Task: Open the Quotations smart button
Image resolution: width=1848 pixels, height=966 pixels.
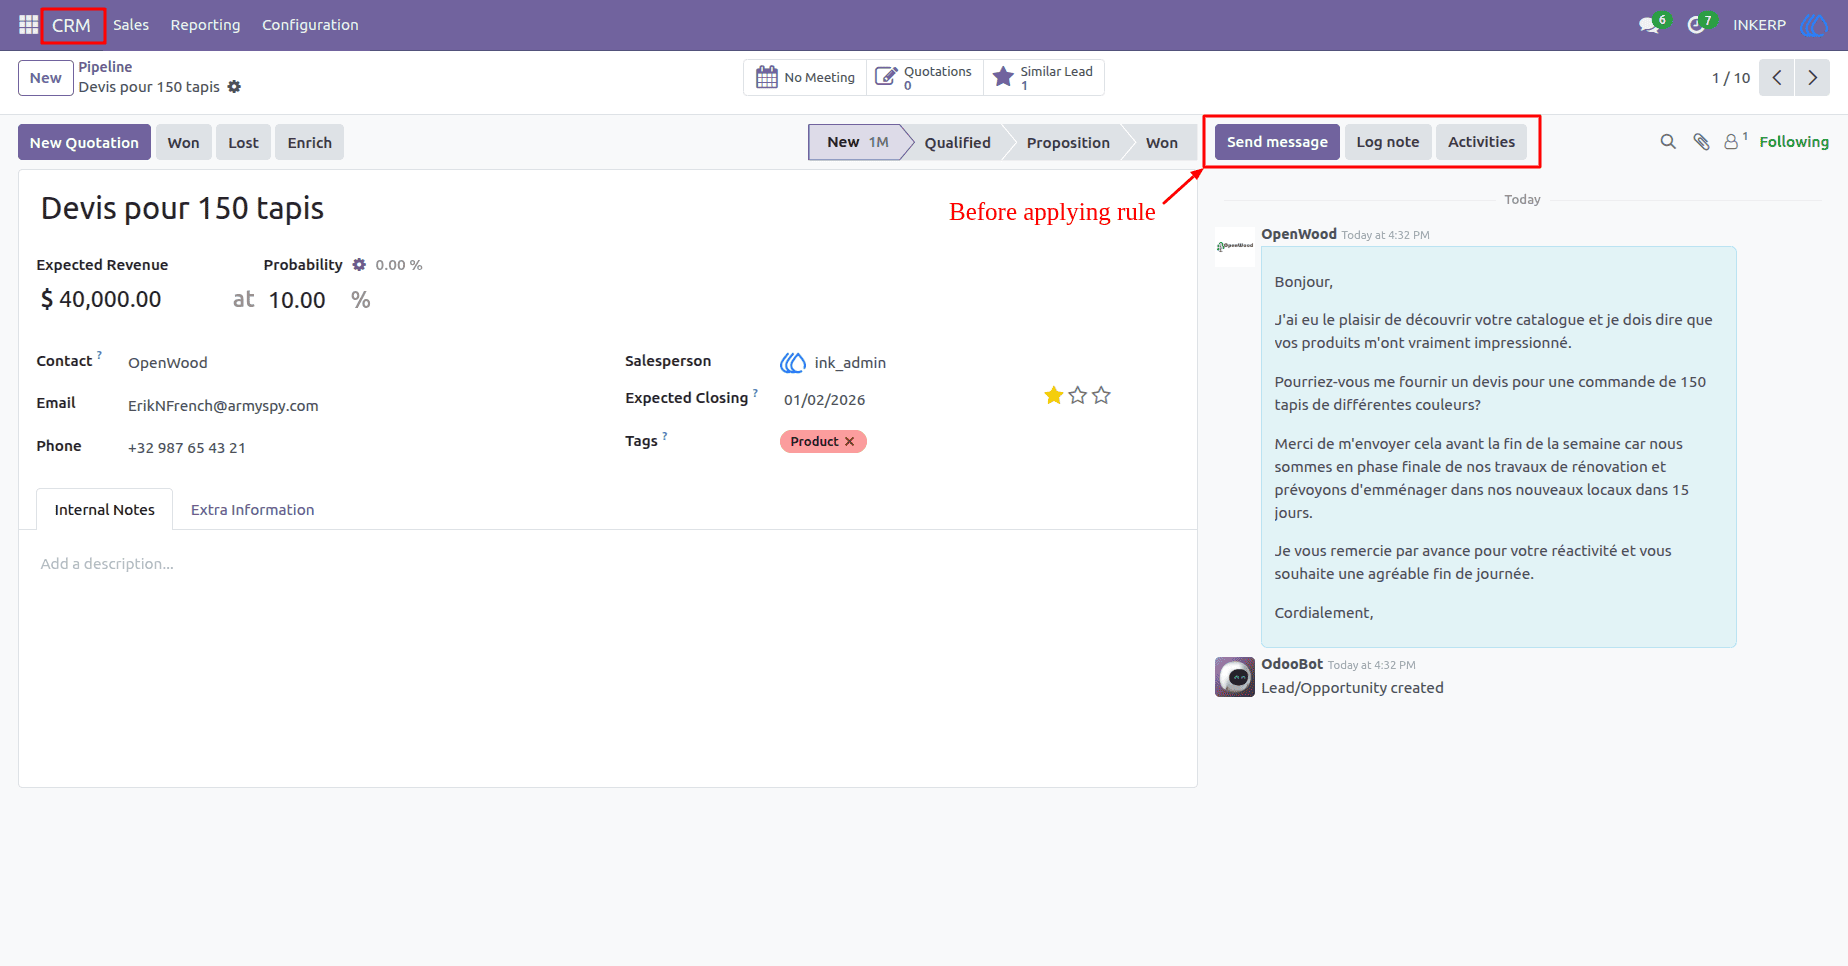Action: [925, 78]
